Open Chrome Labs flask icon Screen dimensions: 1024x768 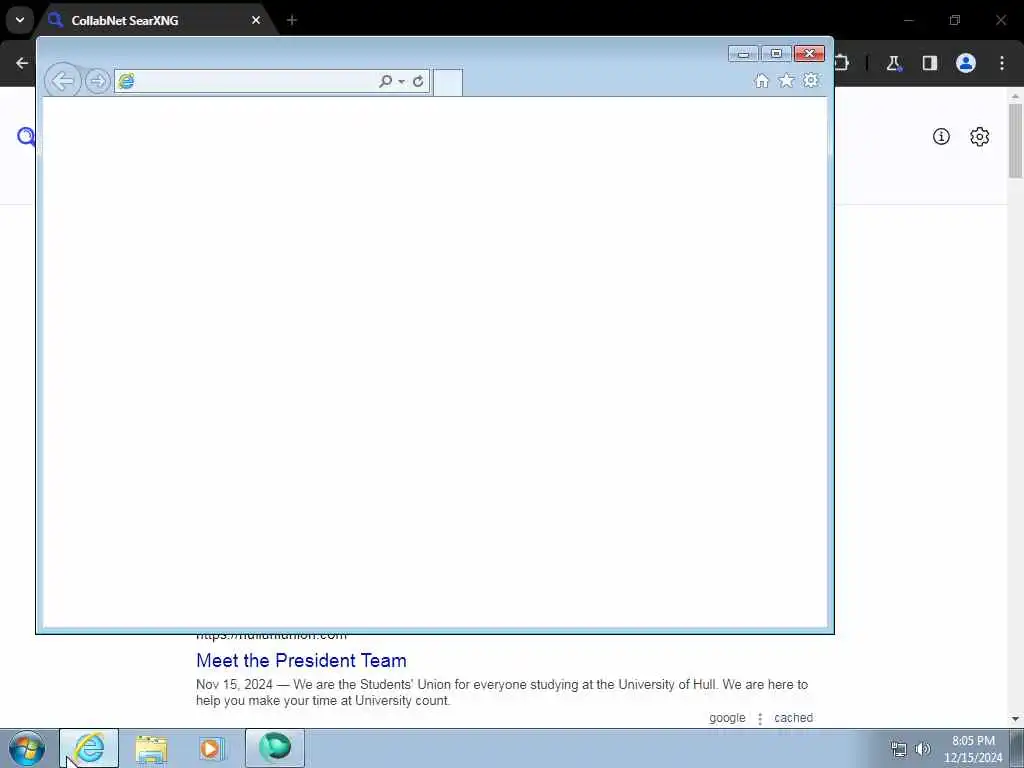tap(893, 63)
